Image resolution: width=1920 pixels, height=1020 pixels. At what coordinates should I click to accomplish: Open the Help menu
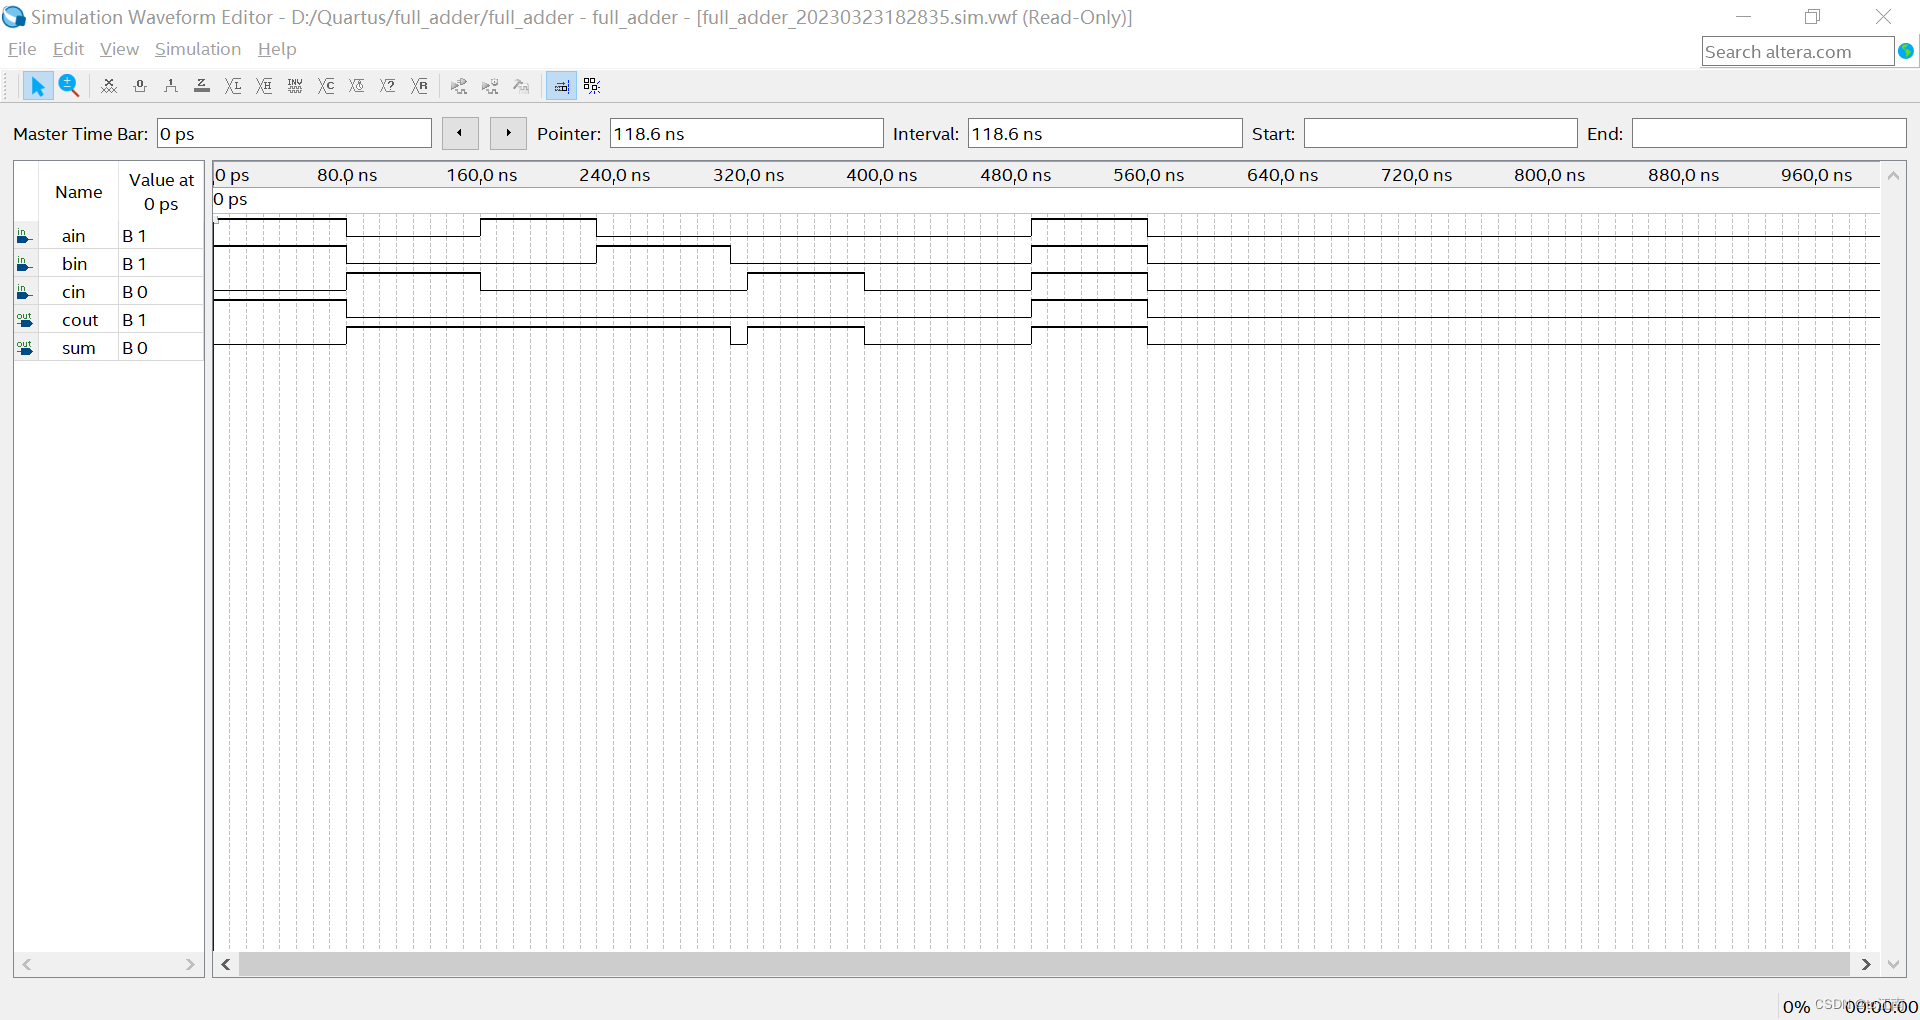click(277, 49)
